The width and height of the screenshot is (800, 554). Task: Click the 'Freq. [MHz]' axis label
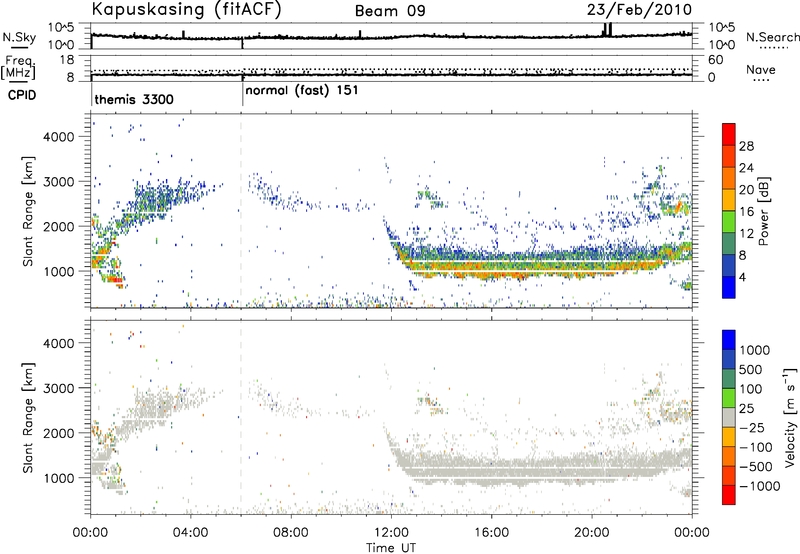pos(19,67)
